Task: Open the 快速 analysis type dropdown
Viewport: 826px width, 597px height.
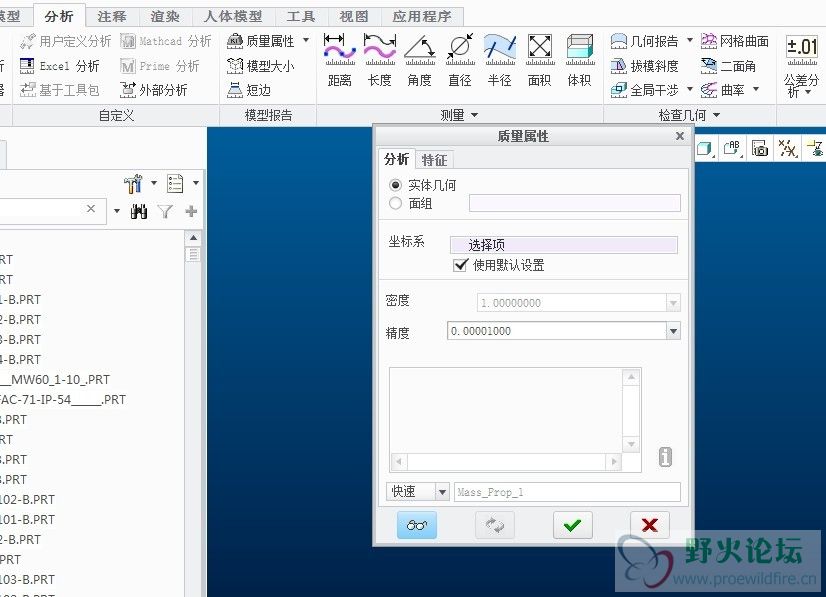Action: (x=442, y=492)
